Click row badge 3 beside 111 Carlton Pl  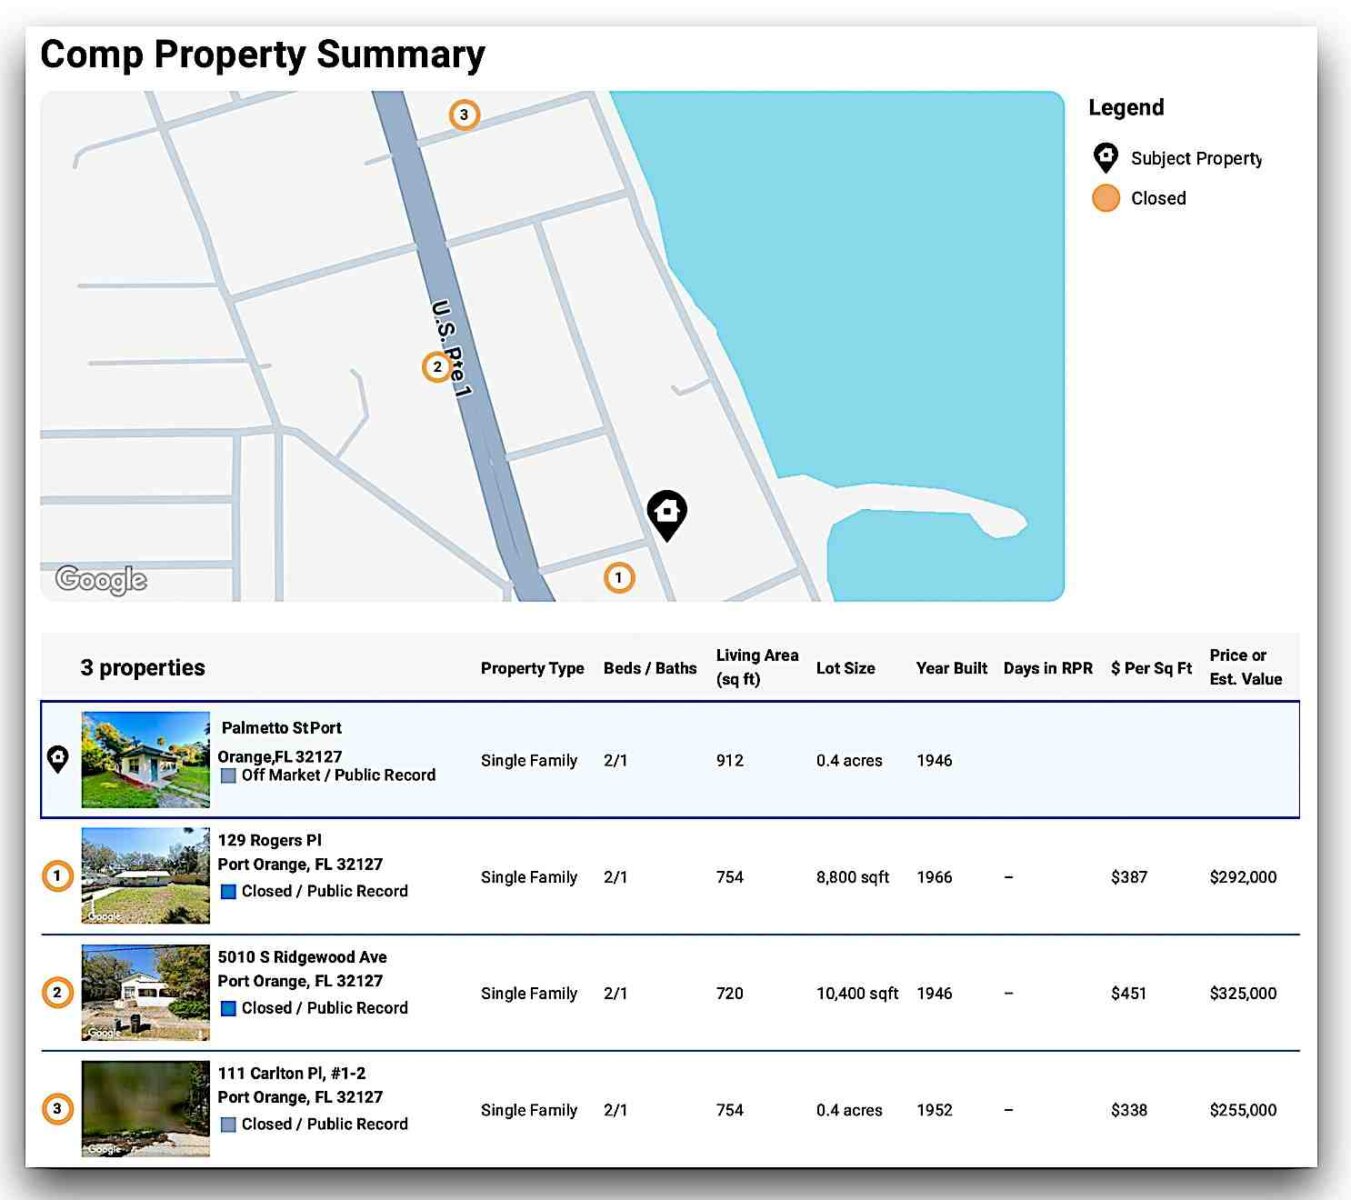(58, 1108)
